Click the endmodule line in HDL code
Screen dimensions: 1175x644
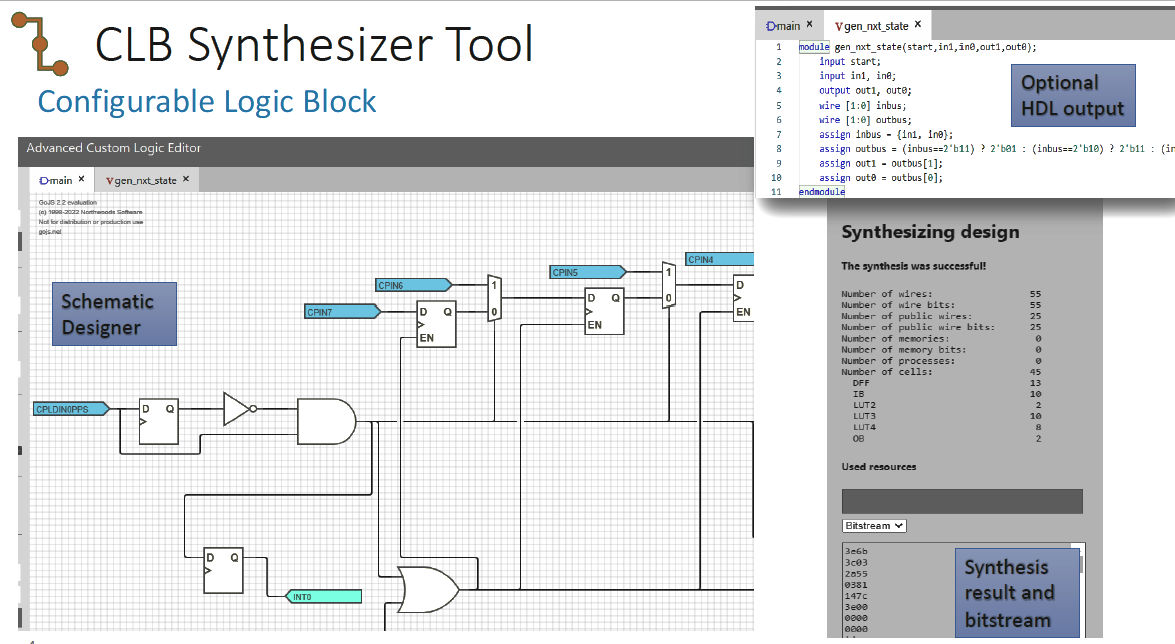coord(822,191)
